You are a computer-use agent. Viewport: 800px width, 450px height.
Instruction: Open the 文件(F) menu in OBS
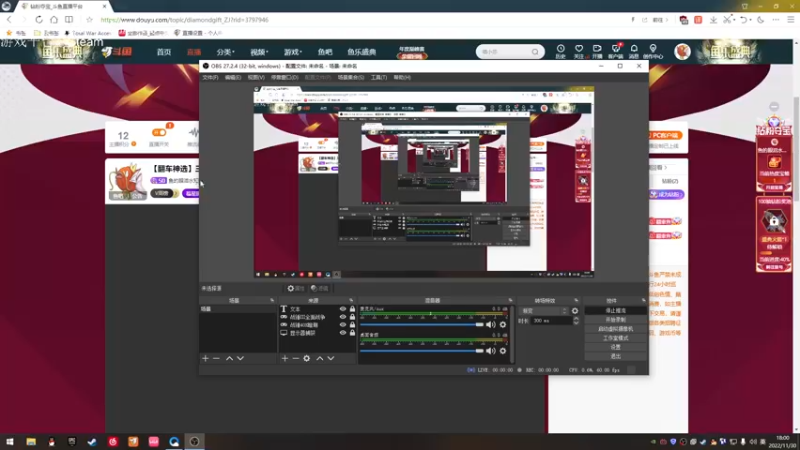(x=210, y=78)
